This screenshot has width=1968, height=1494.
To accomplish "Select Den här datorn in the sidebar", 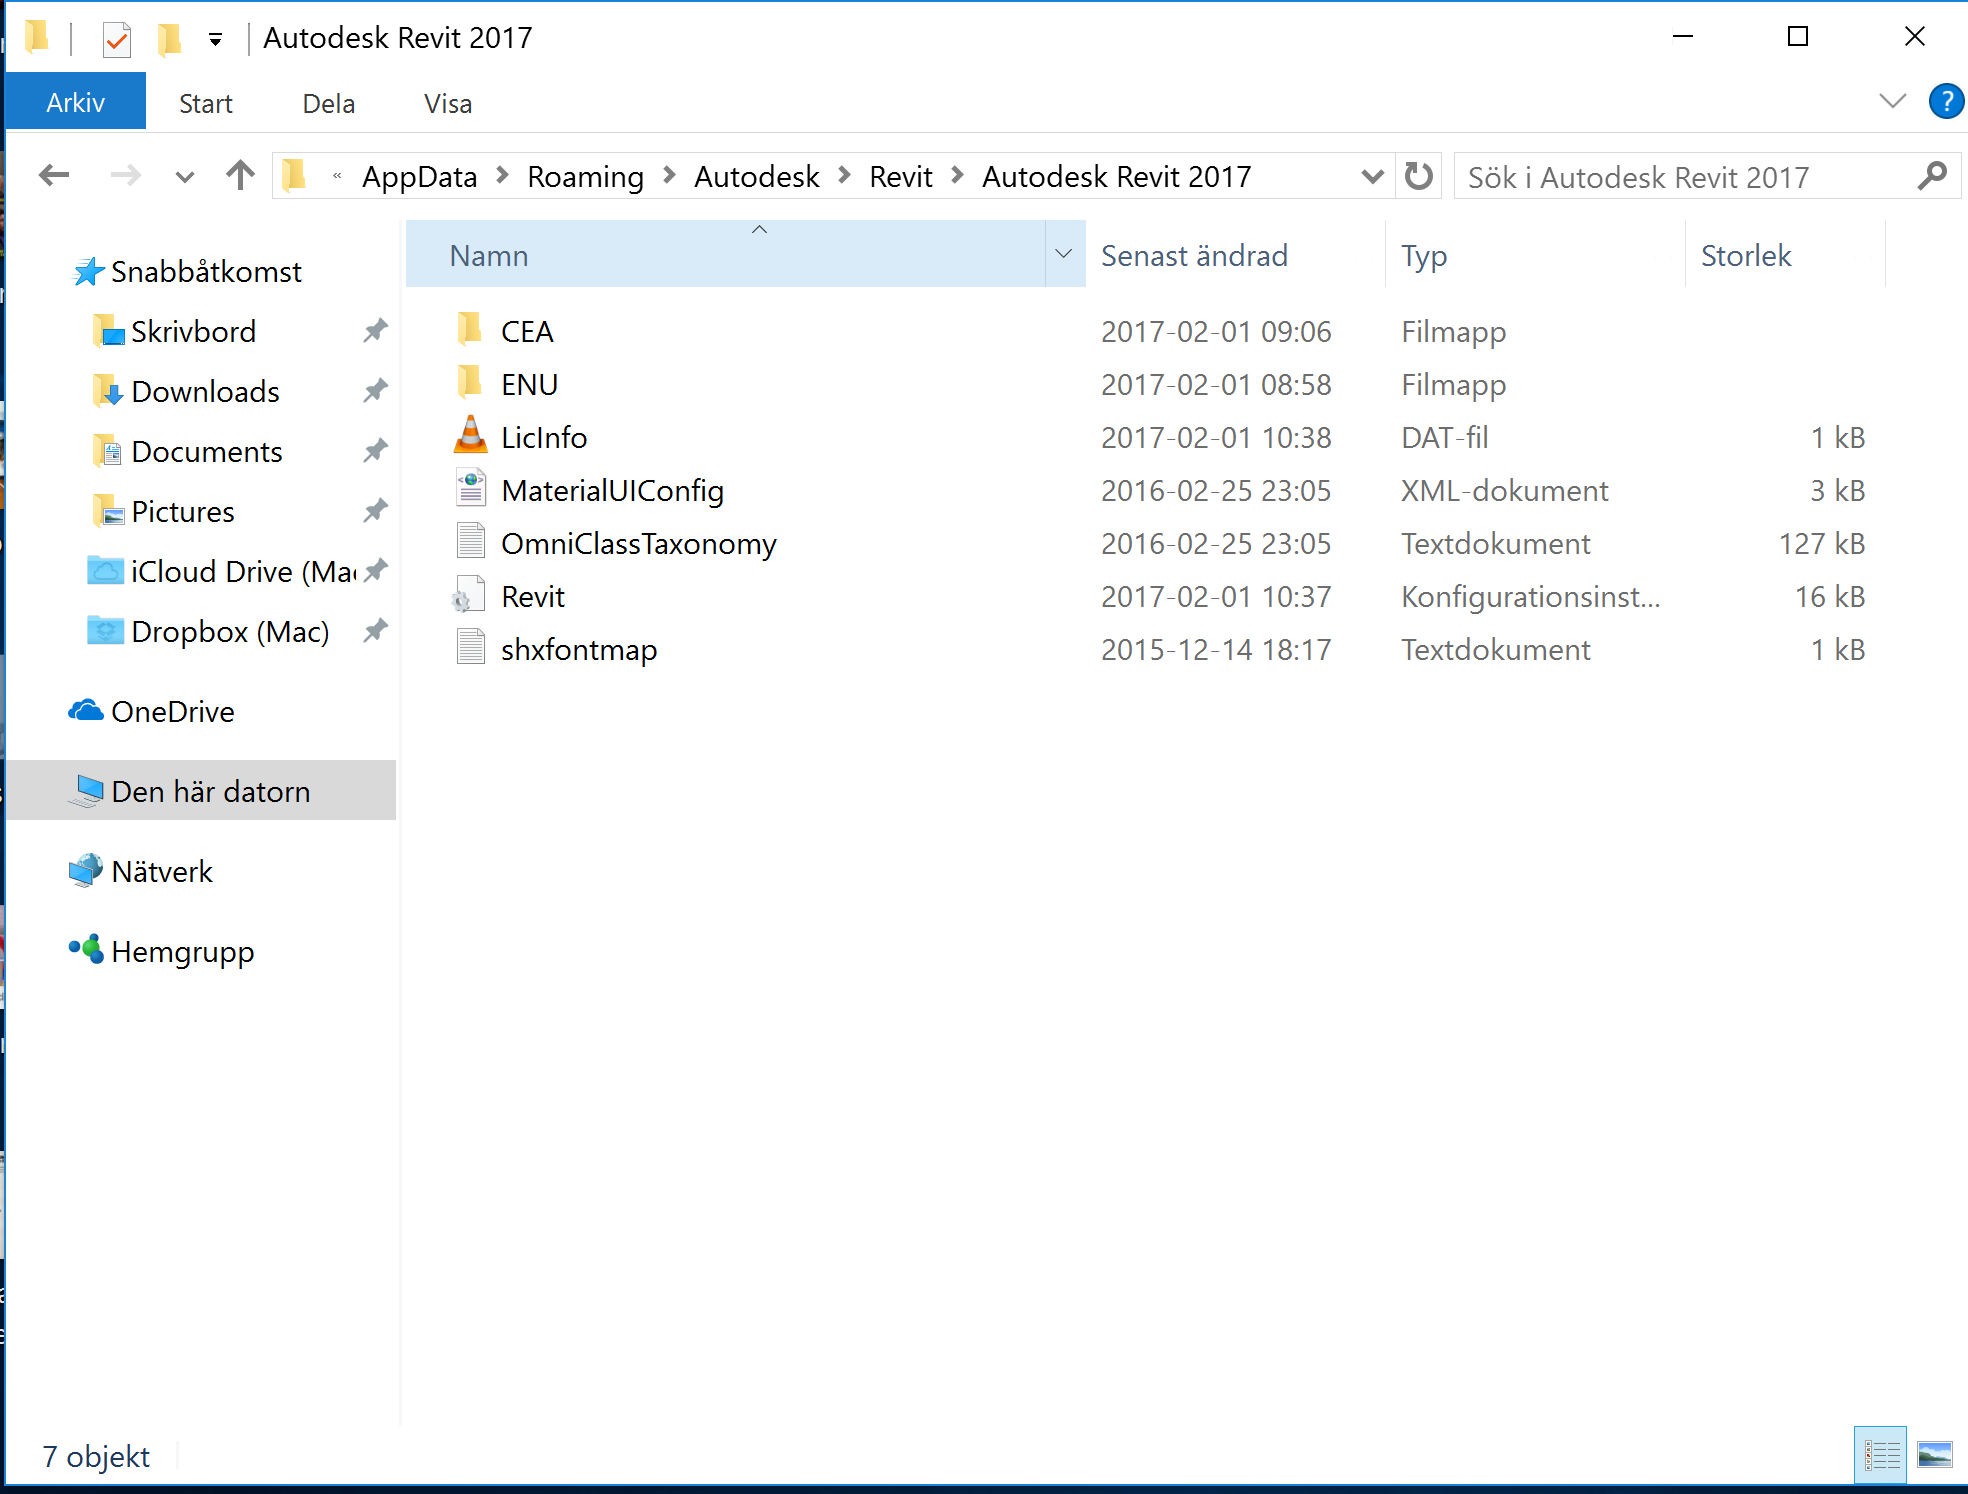I will tap(210, 790).
